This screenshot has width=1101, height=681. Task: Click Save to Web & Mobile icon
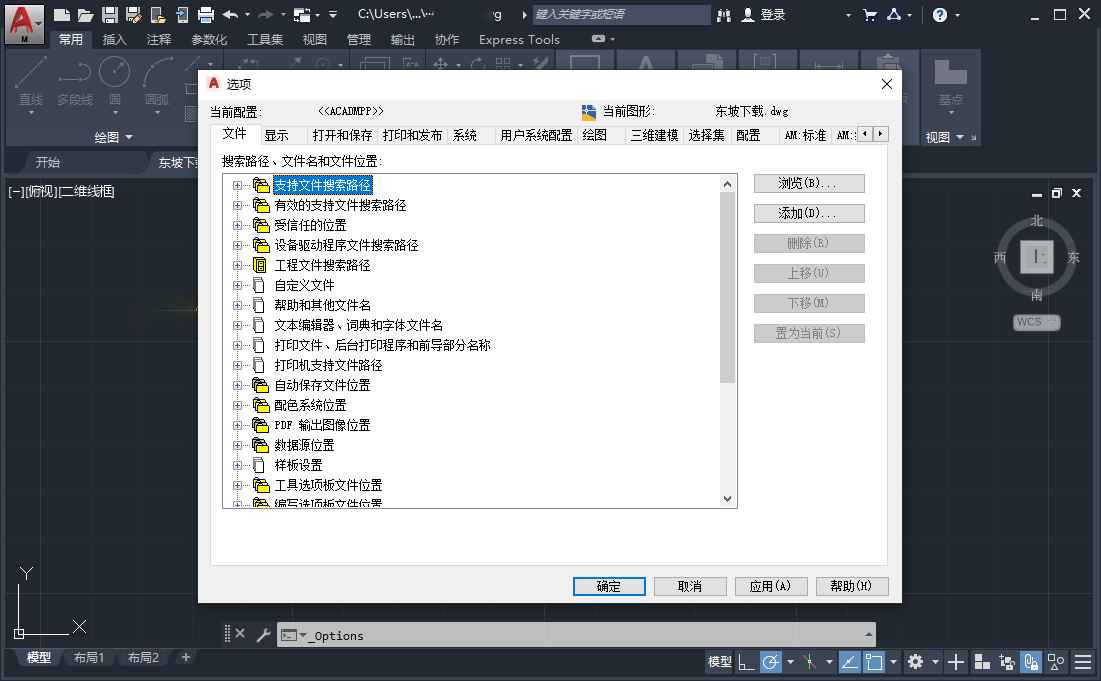click(181, 14)
